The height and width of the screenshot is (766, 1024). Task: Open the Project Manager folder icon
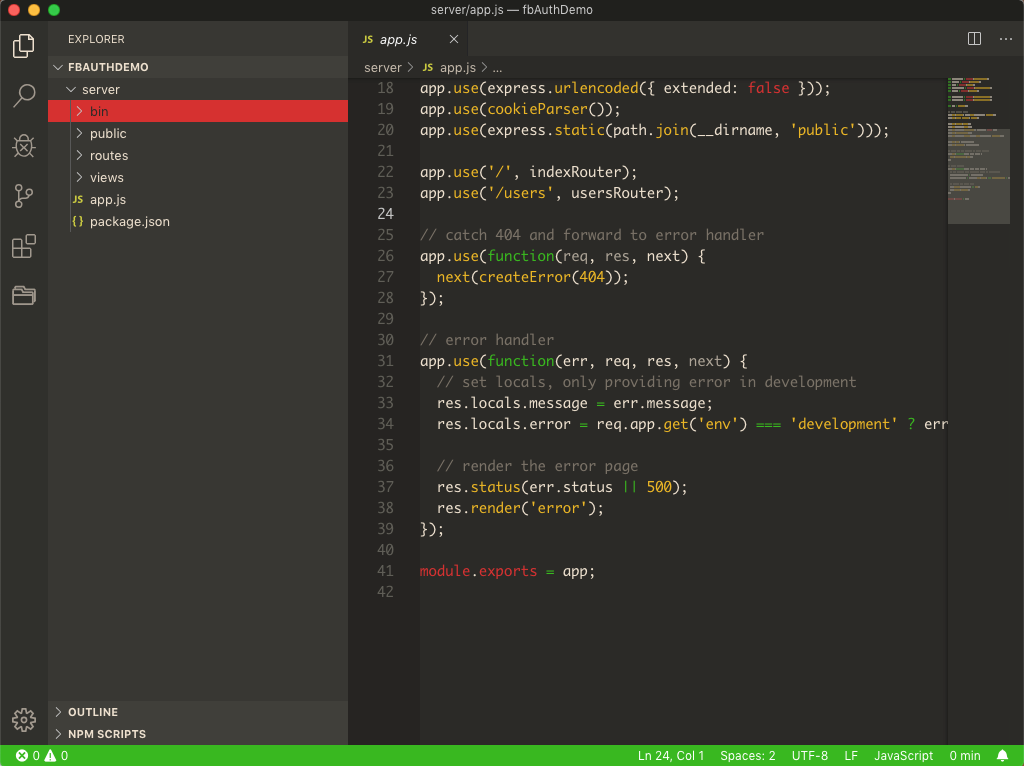[24, 296]
